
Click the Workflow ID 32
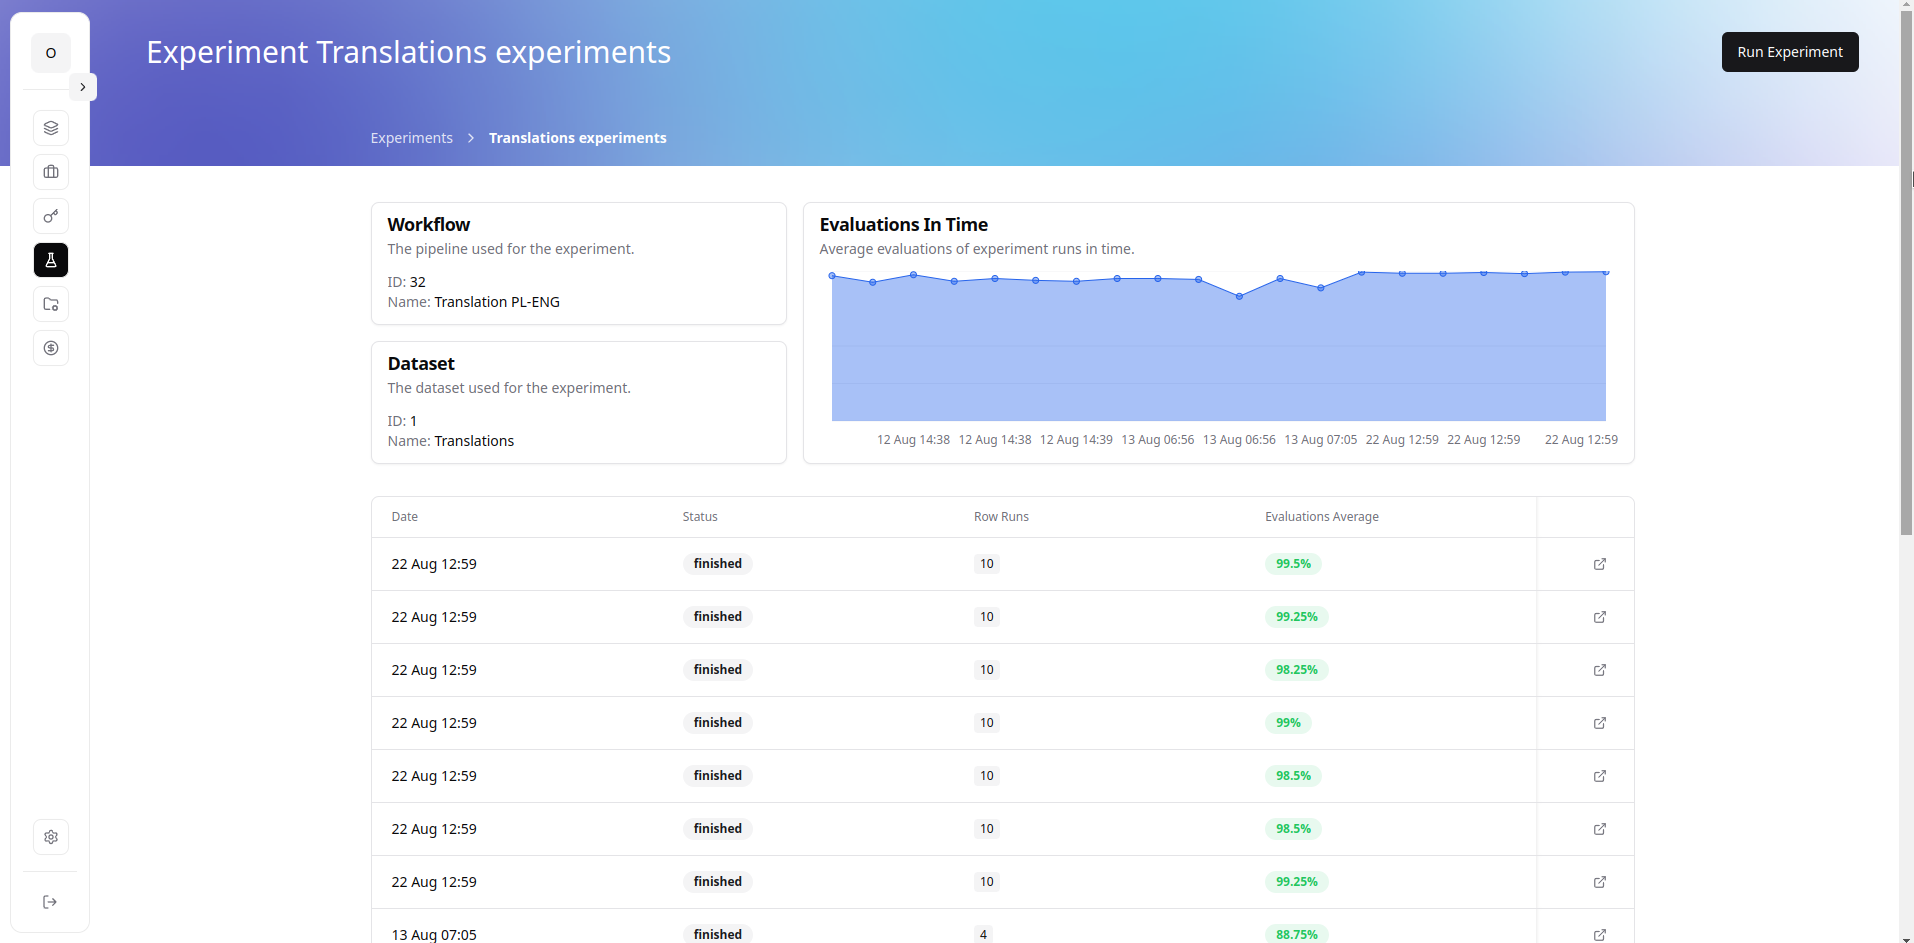(x=418, y=282)
